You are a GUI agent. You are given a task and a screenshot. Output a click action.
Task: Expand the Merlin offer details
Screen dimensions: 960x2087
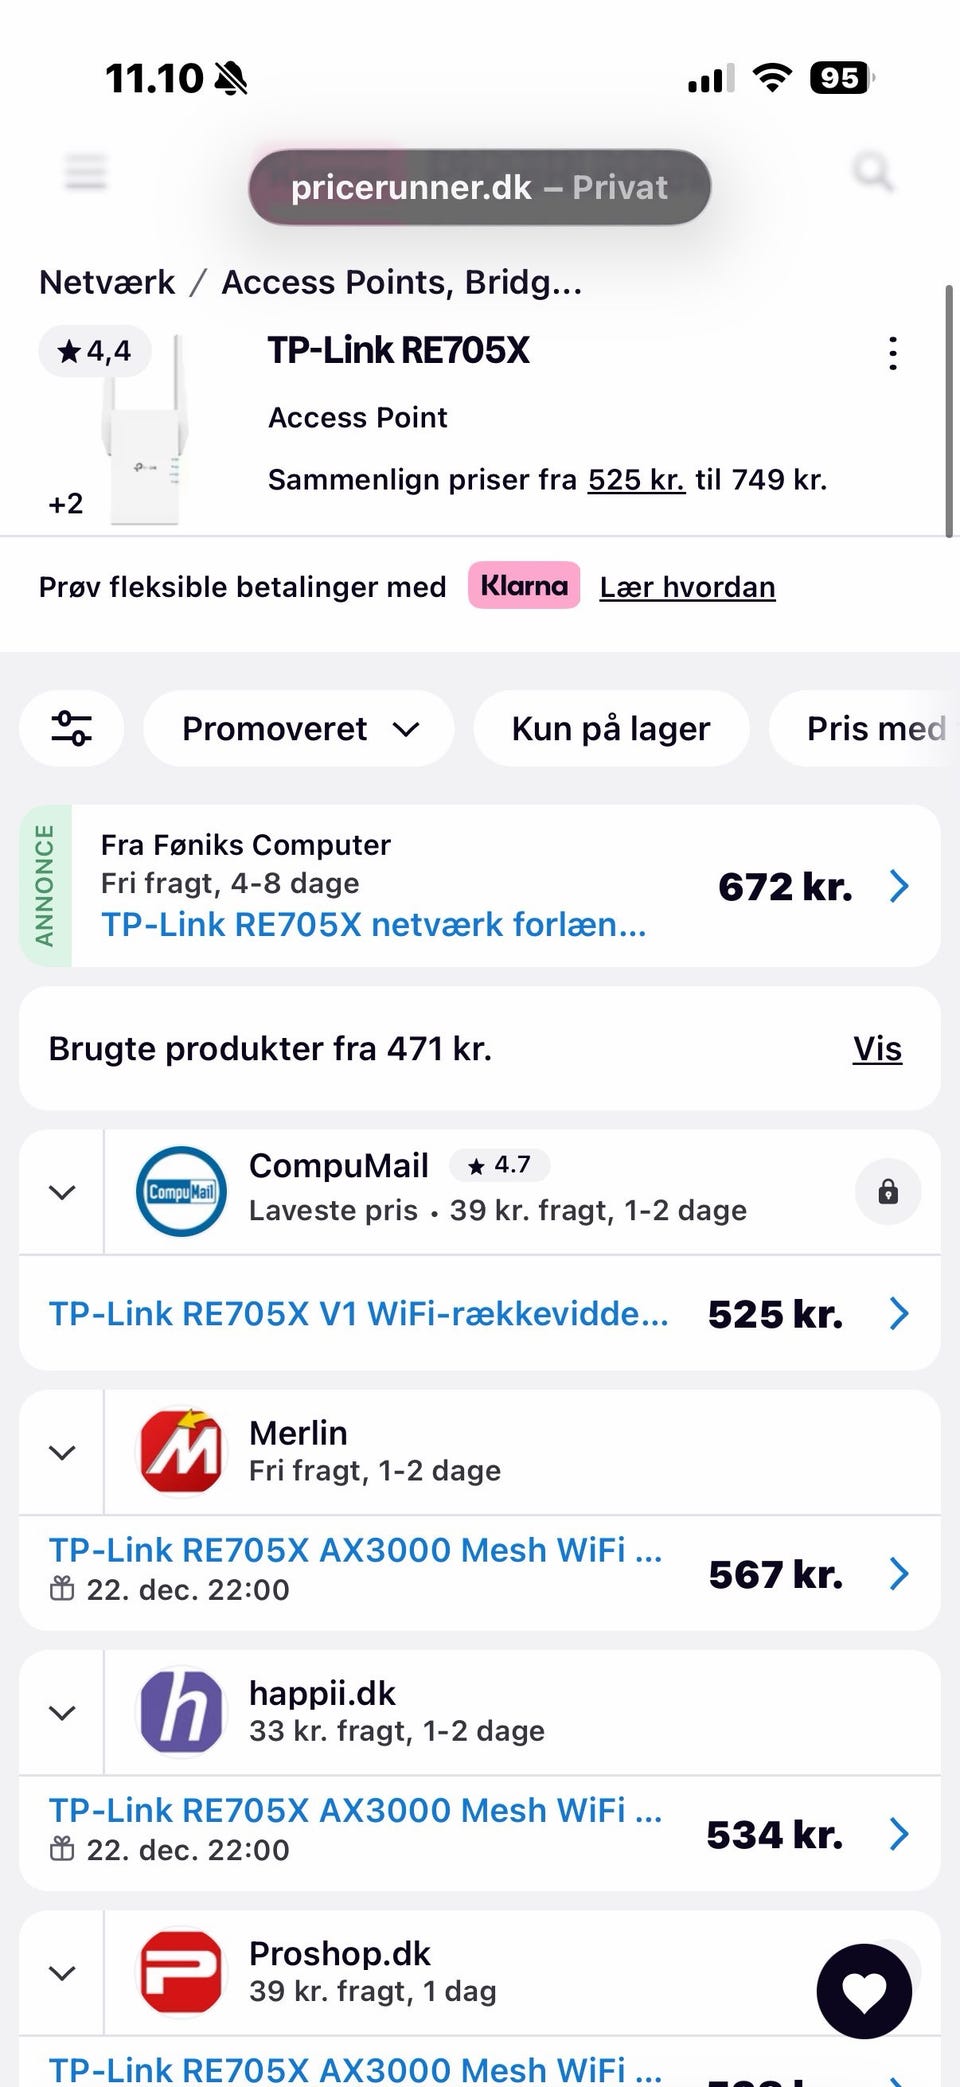click(x=62, y=1452)
